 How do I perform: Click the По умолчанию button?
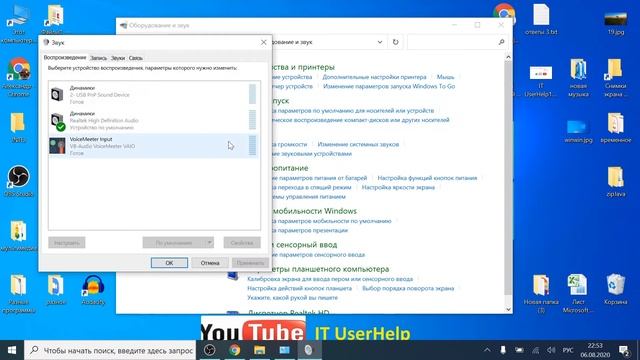click(x=174, y=243)
